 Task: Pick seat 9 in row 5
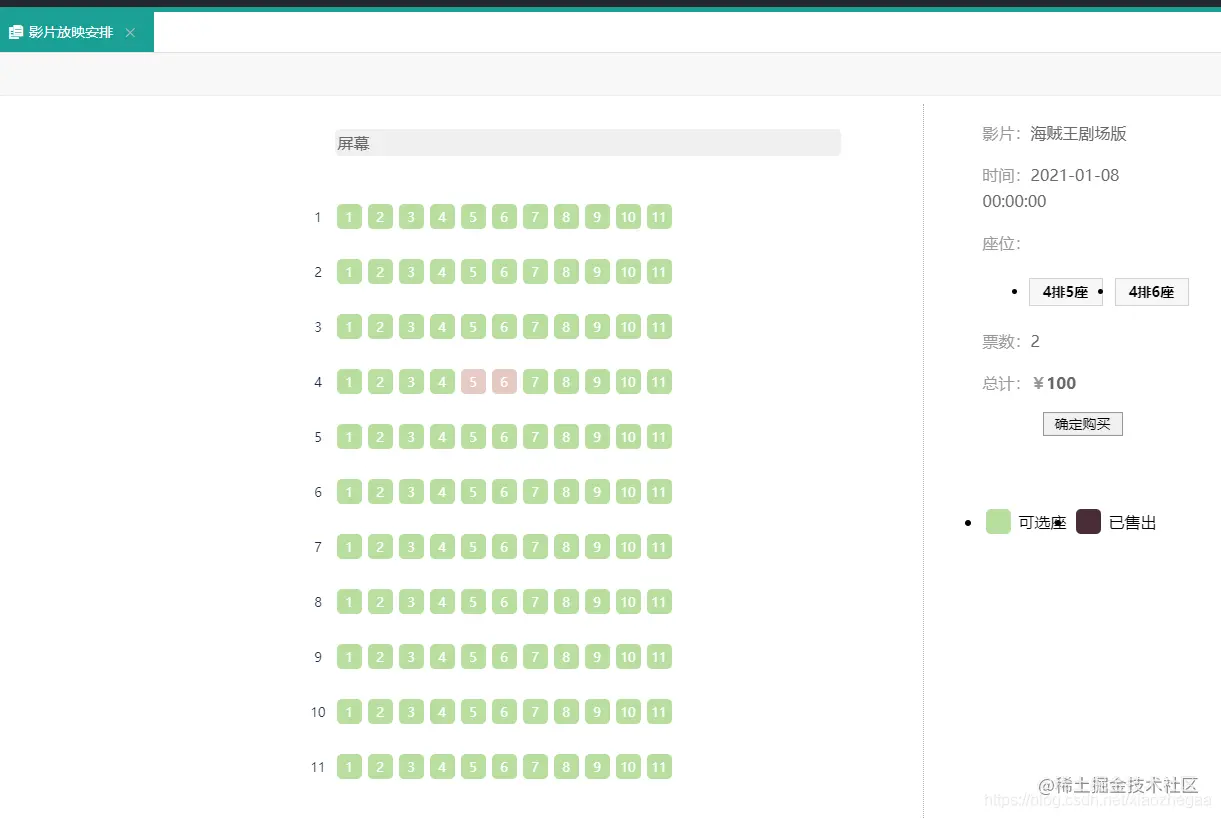coord(597,437)
